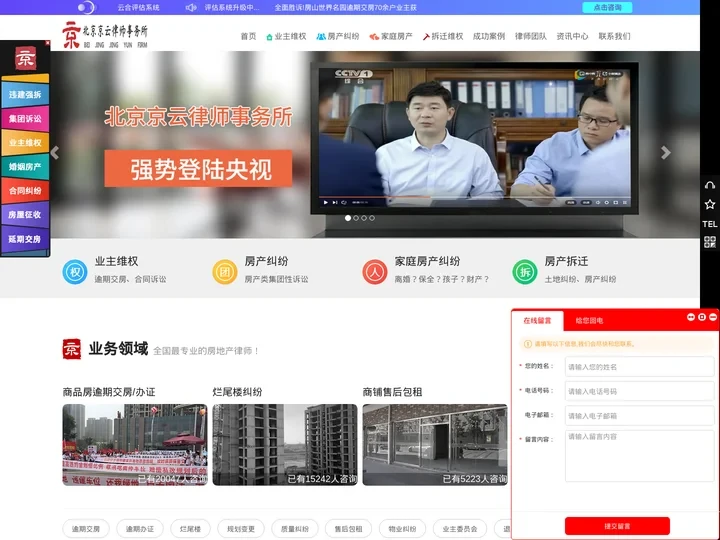Click the TEL icon on right rail

[x=710, y=224]
